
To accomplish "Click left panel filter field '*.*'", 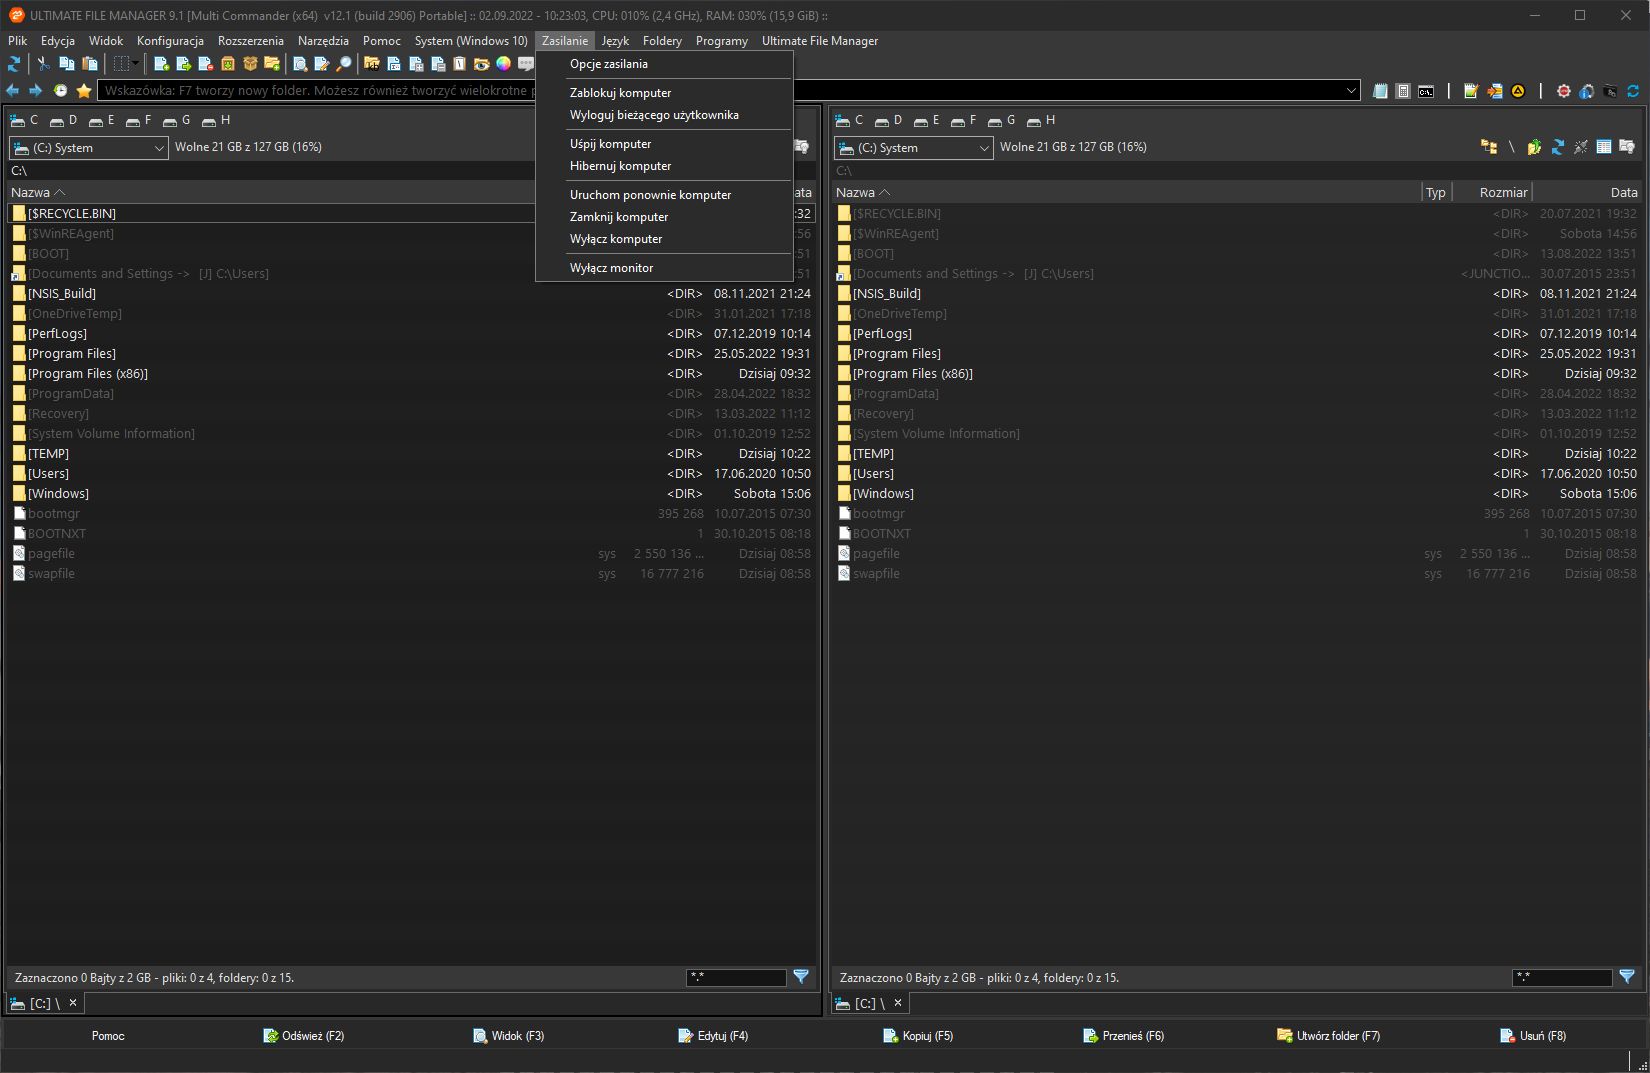I will 736,977.
